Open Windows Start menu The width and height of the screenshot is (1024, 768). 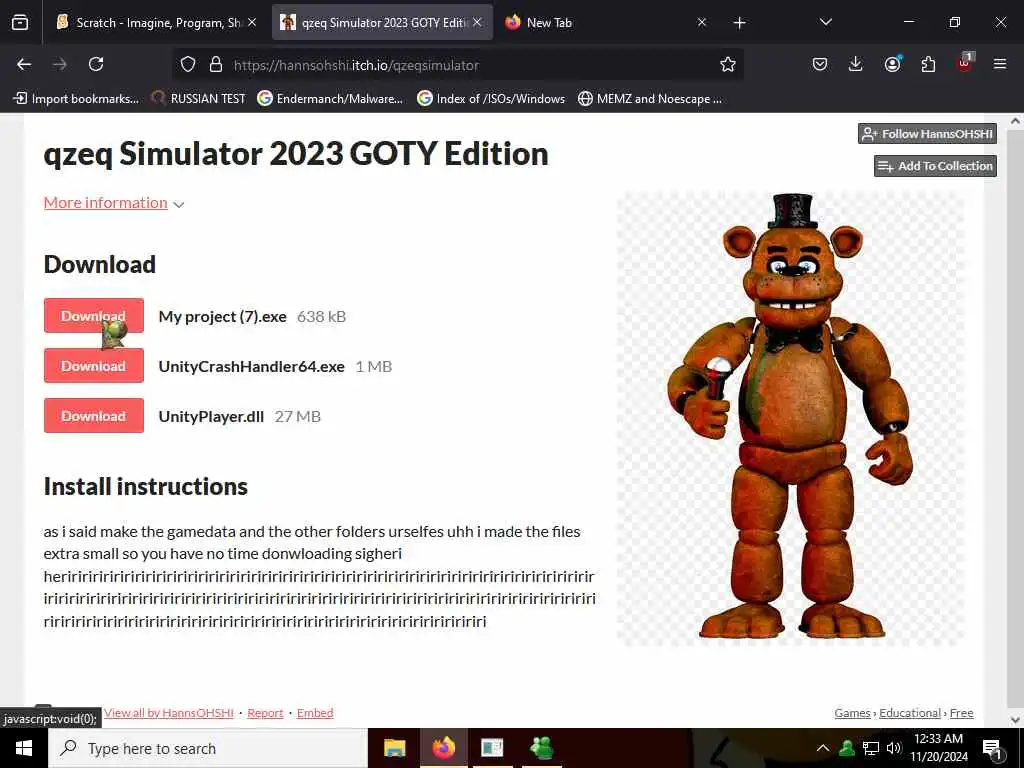tap(24, 748)
